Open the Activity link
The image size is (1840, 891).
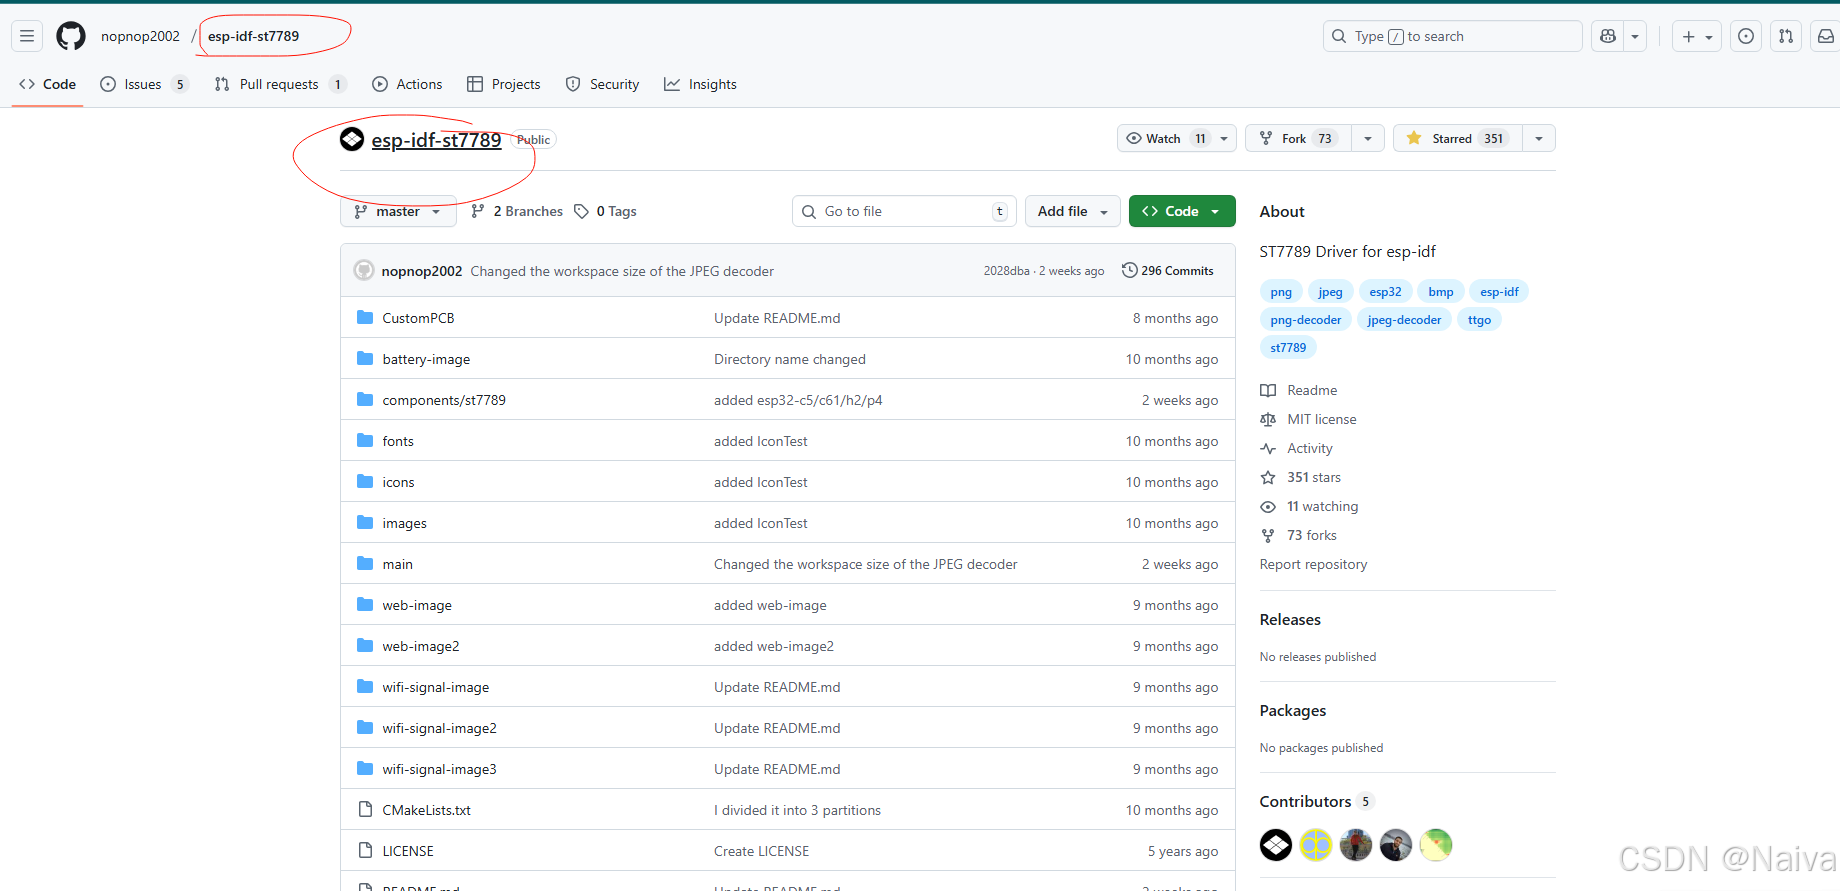(x=1296, y=448)
